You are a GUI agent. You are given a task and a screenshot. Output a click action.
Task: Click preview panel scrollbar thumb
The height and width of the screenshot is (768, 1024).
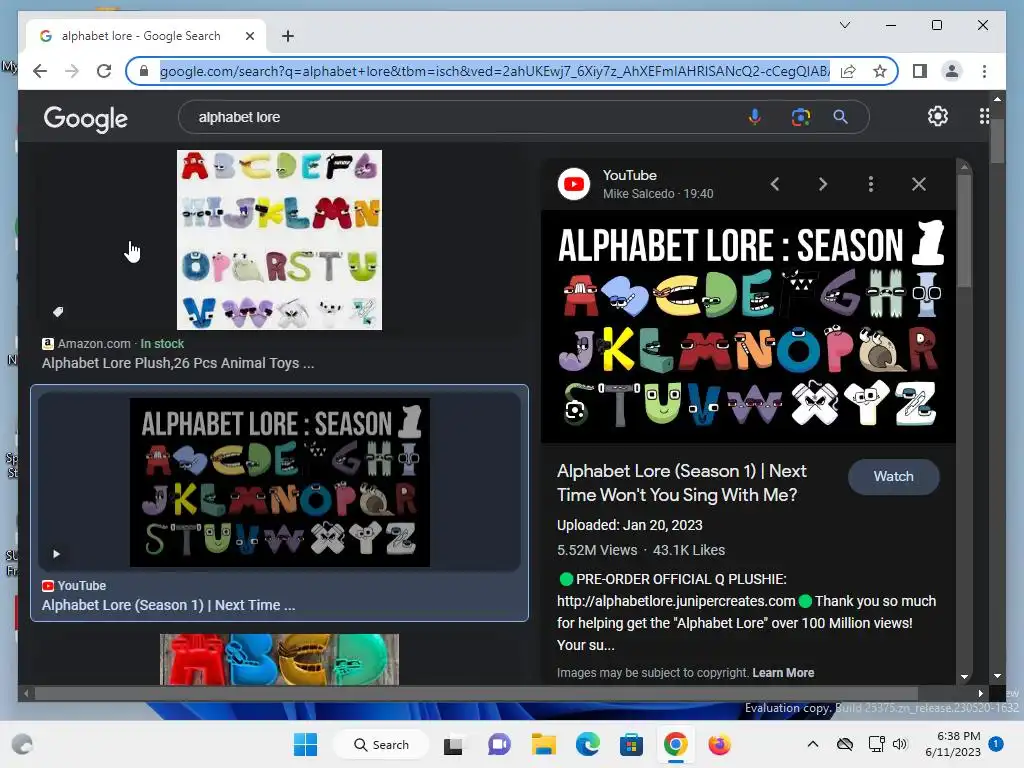point(965,229)
